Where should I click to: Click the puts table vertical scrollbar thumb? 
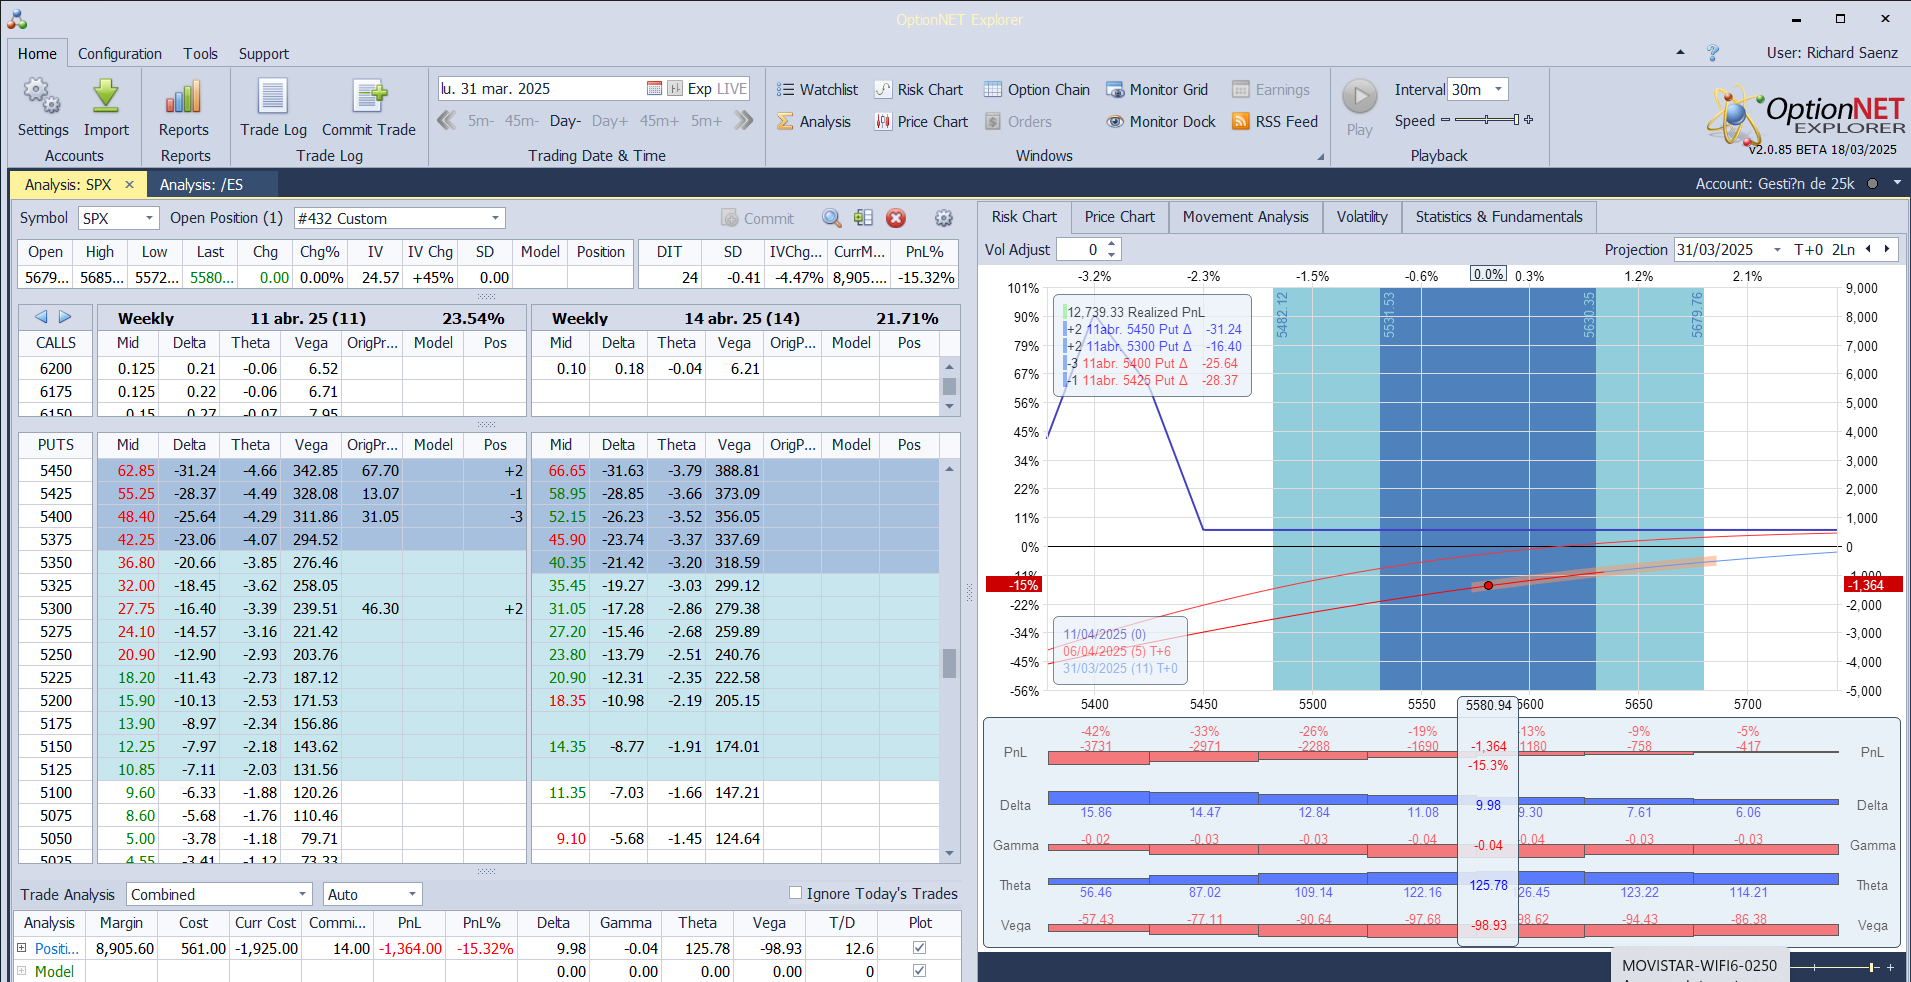coord(949,662)
